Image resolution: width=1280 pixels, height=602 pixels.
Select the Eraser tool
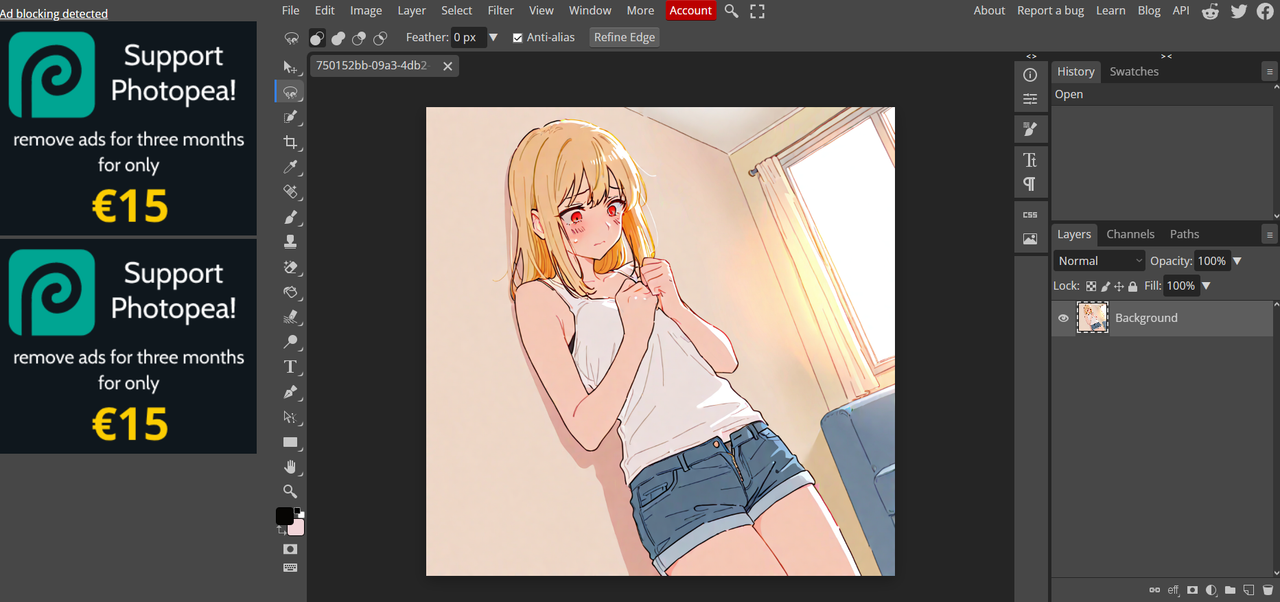[x=290, y=267]
